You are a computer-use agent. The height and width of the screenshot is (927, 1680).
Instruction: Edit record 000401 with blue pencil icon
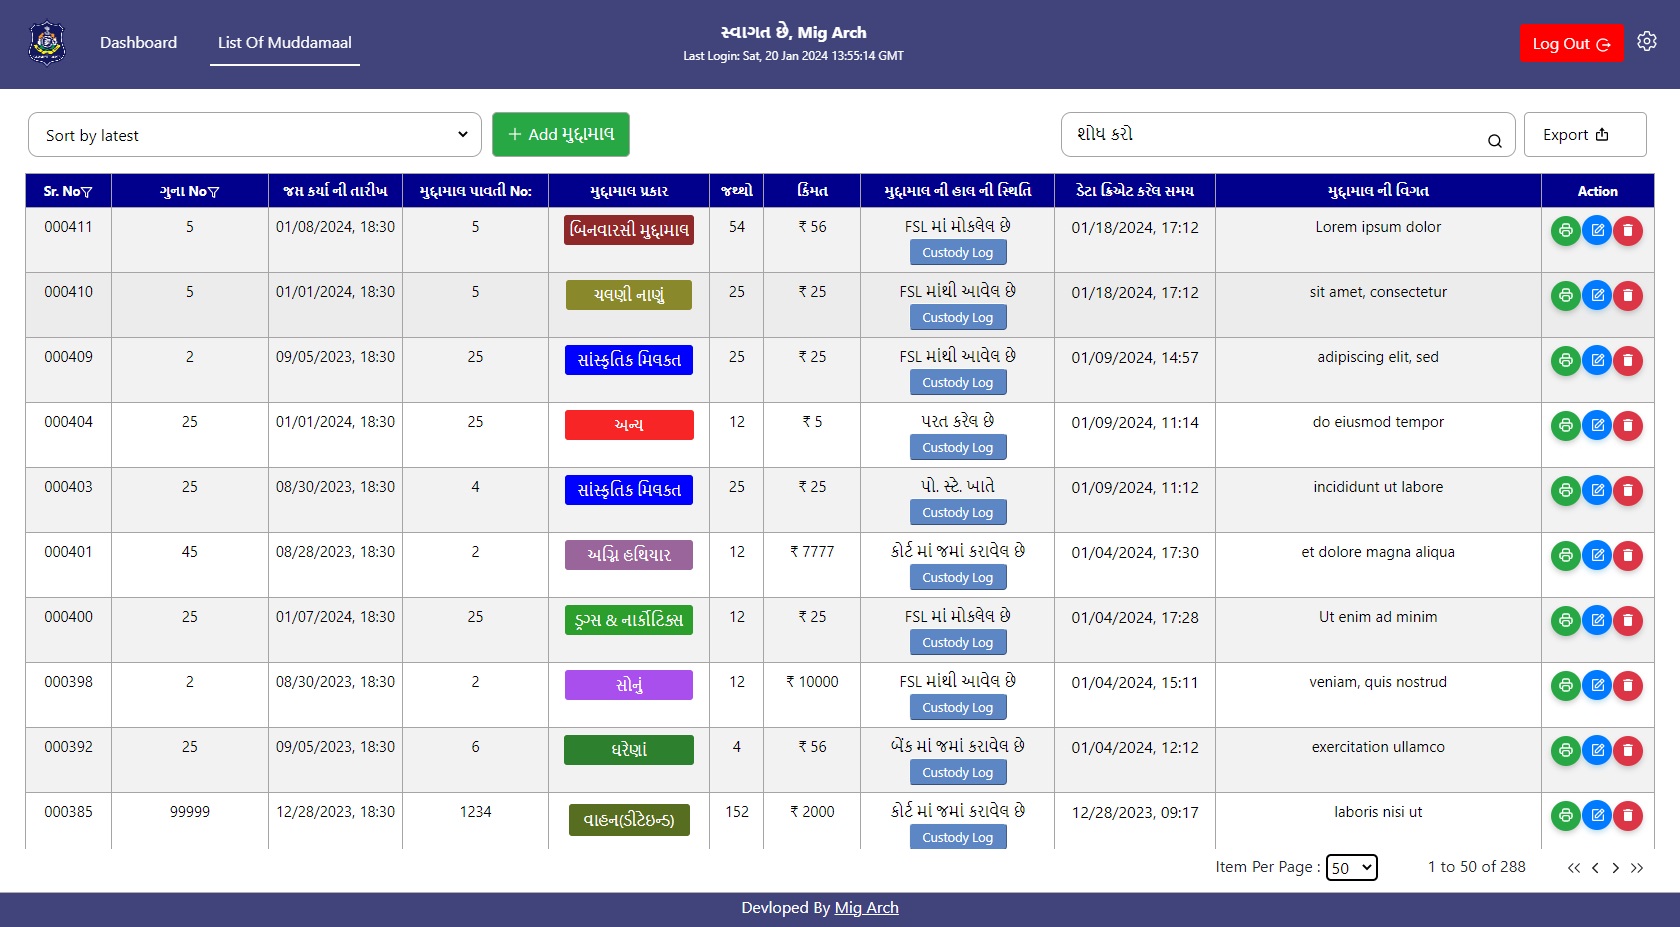pyautogui.click(x=1597, y=556)
